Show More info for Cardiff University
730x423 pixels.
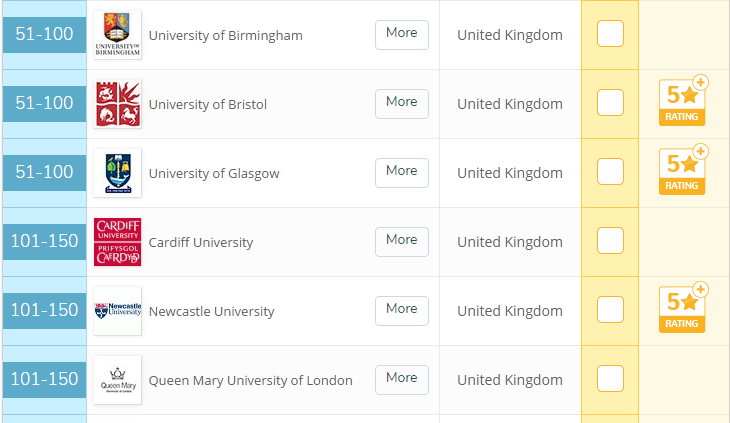(401, 241)
